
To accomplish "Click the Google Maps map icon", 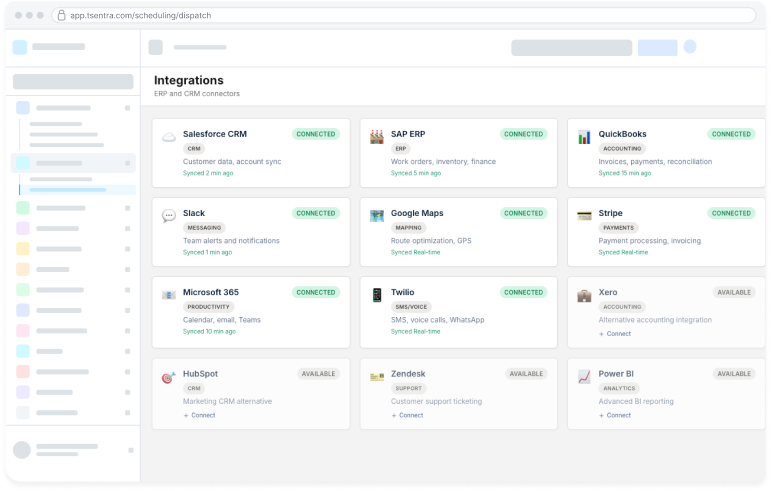I will coord(377,216).
